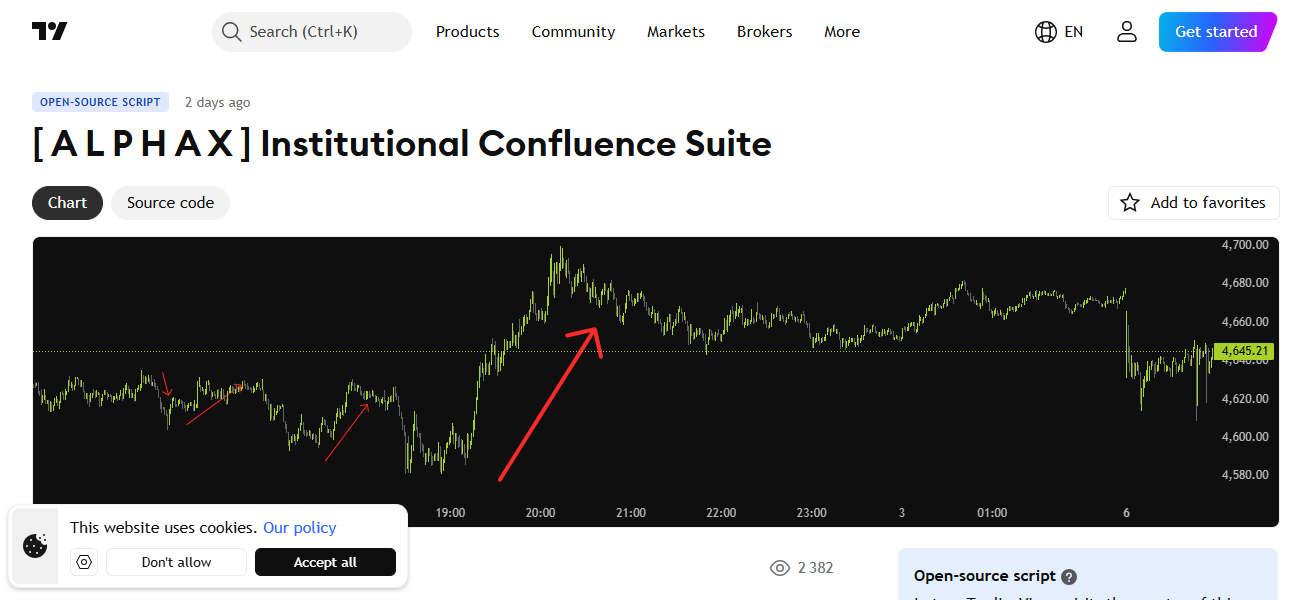Click the TradingView logo
Screen dimensions: 1312x600
(47, 30)
